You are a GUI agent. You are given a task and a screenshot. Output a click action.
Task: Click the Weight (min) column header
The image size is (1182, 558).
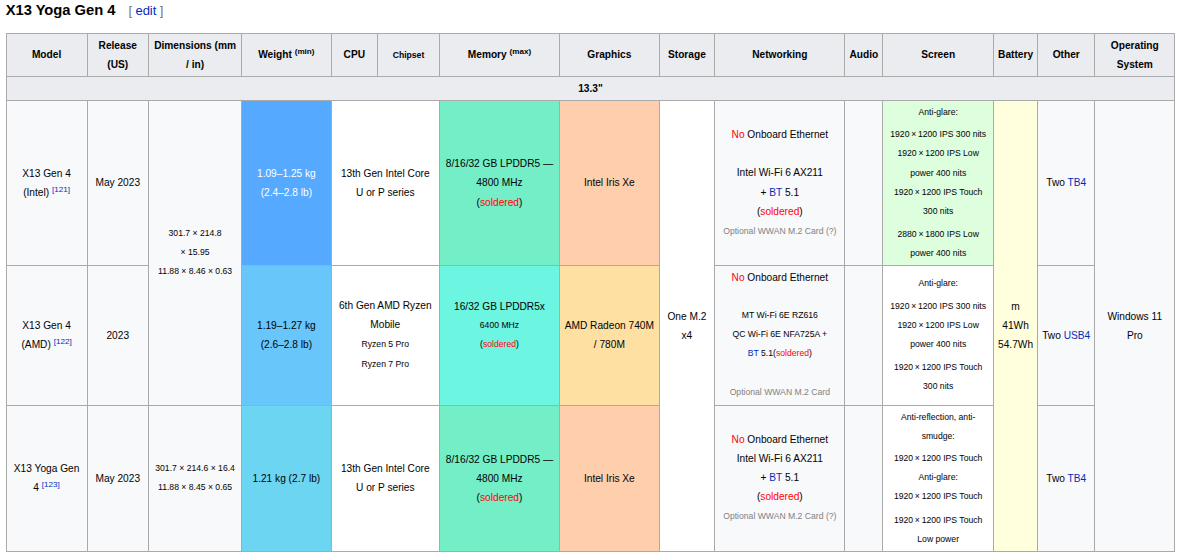coord(286,54)
